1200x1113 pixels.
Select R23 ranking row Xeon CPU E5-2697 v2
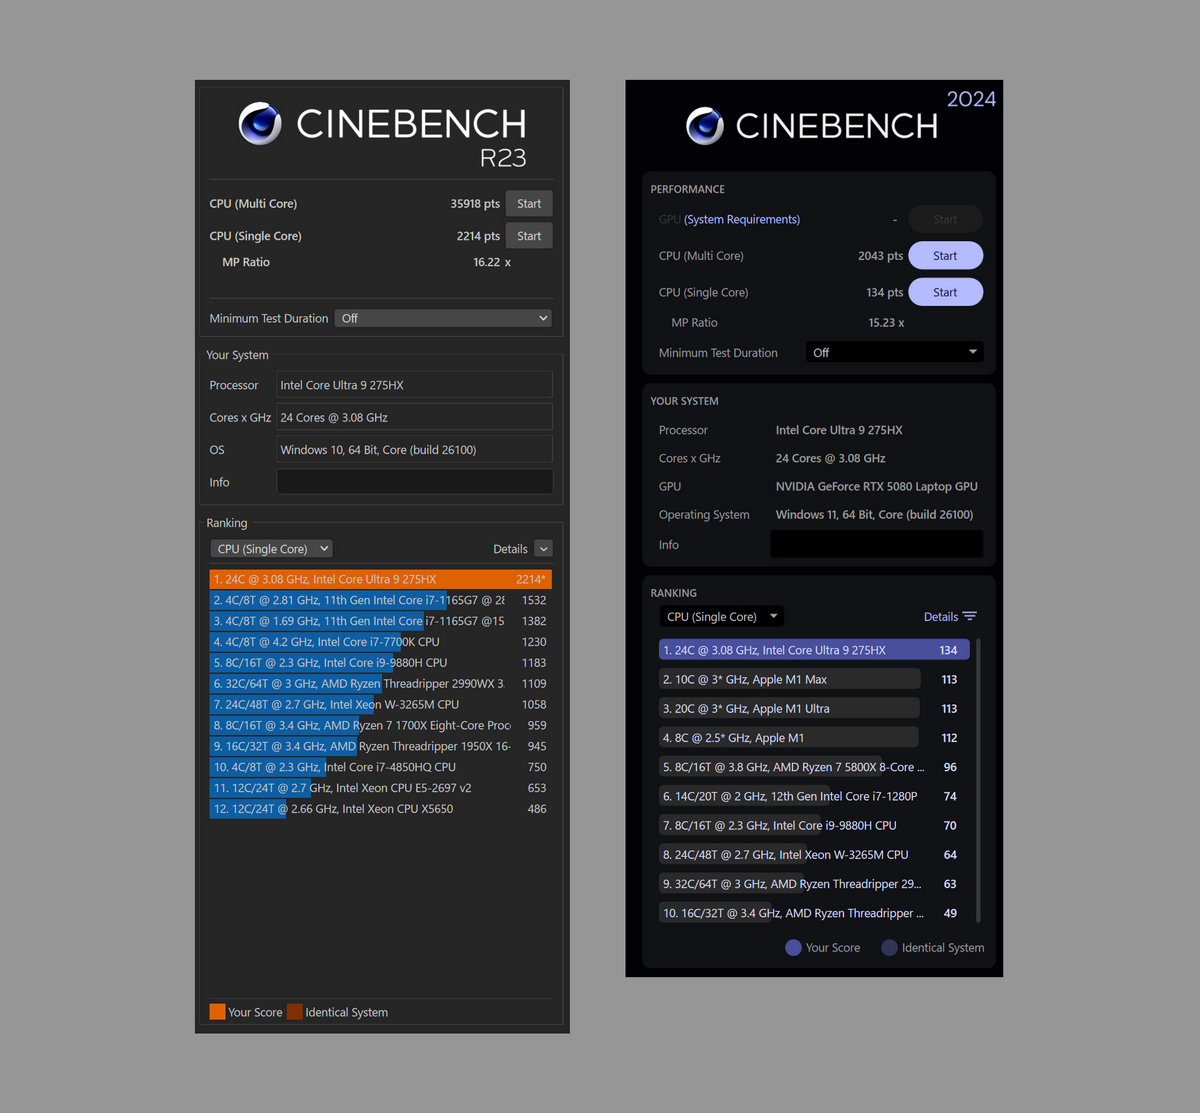pos(380,788)
